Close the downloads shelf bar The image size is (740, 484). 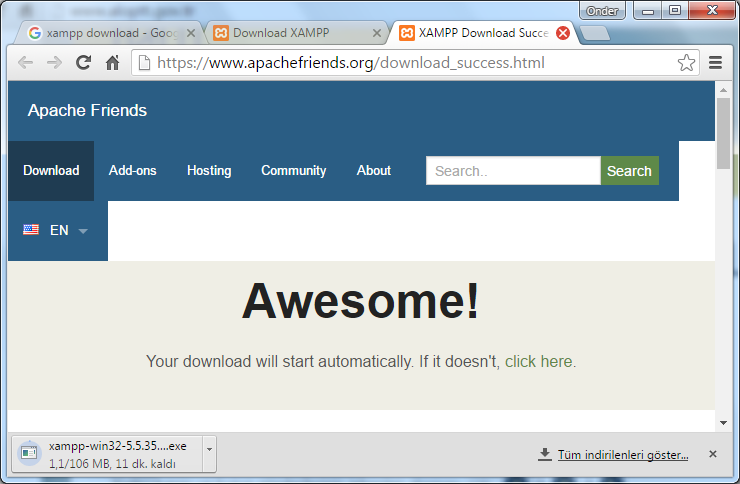(713, 454)
